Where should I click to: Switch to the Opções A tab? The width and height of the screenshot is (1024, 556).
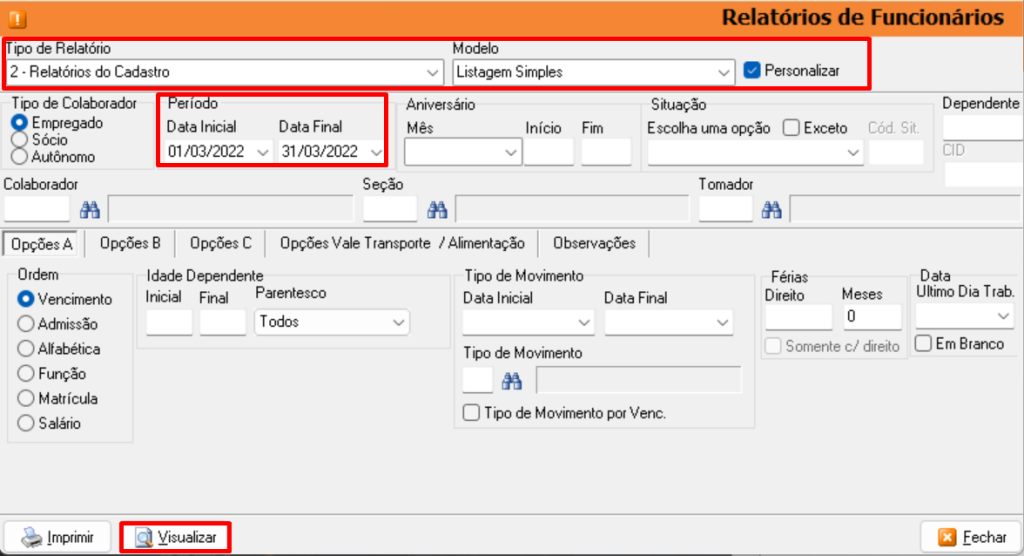click(41, 244)
